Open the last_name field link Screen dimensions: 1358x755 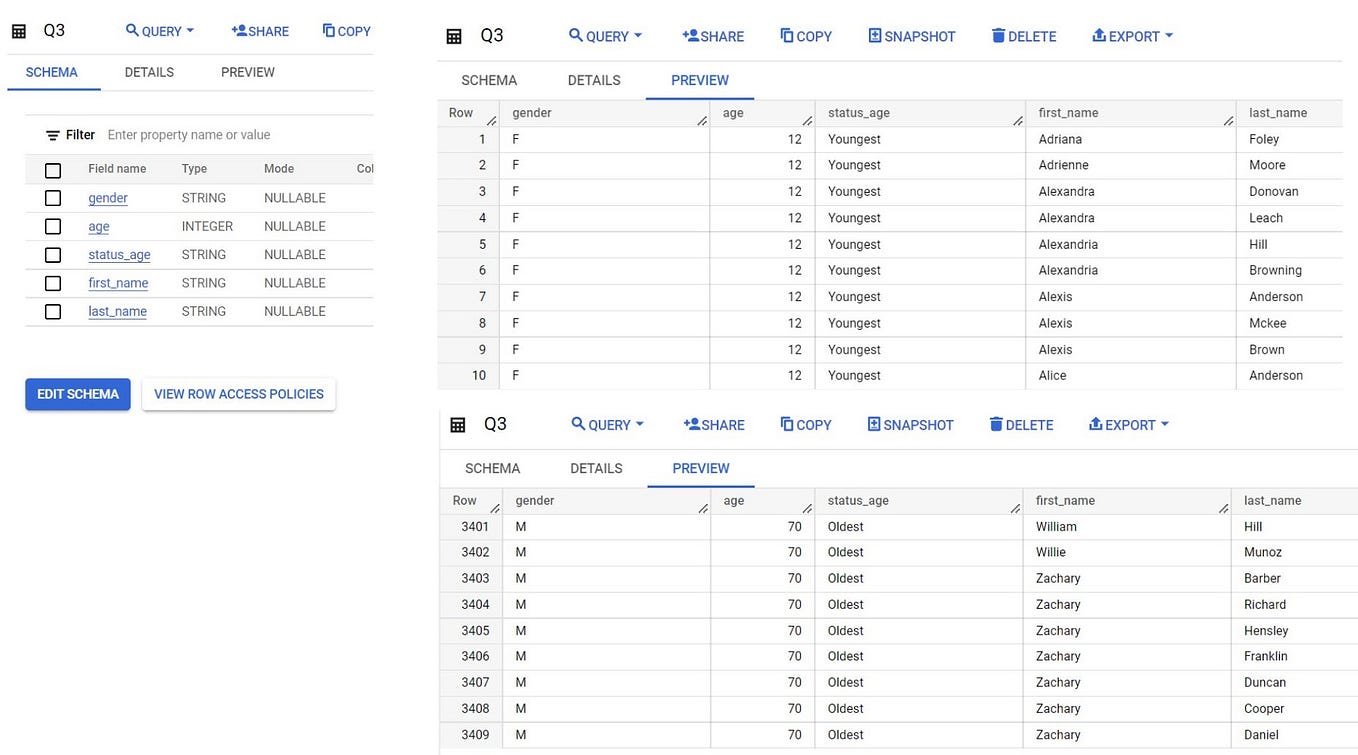click(x=117, y=311)
